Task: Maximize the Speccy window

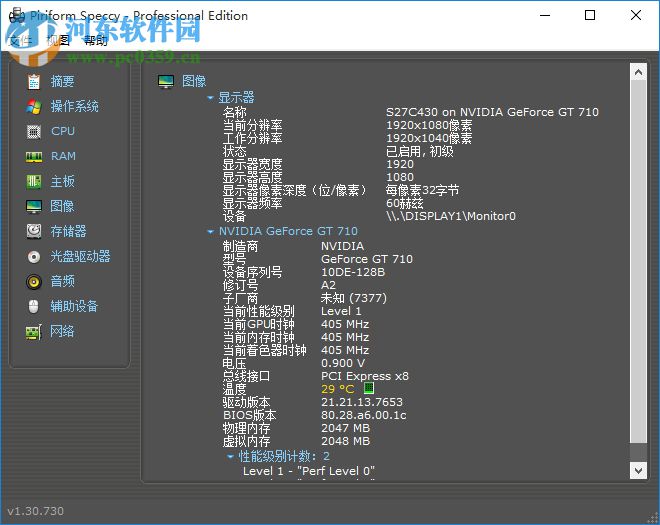Action: point(590,15)
